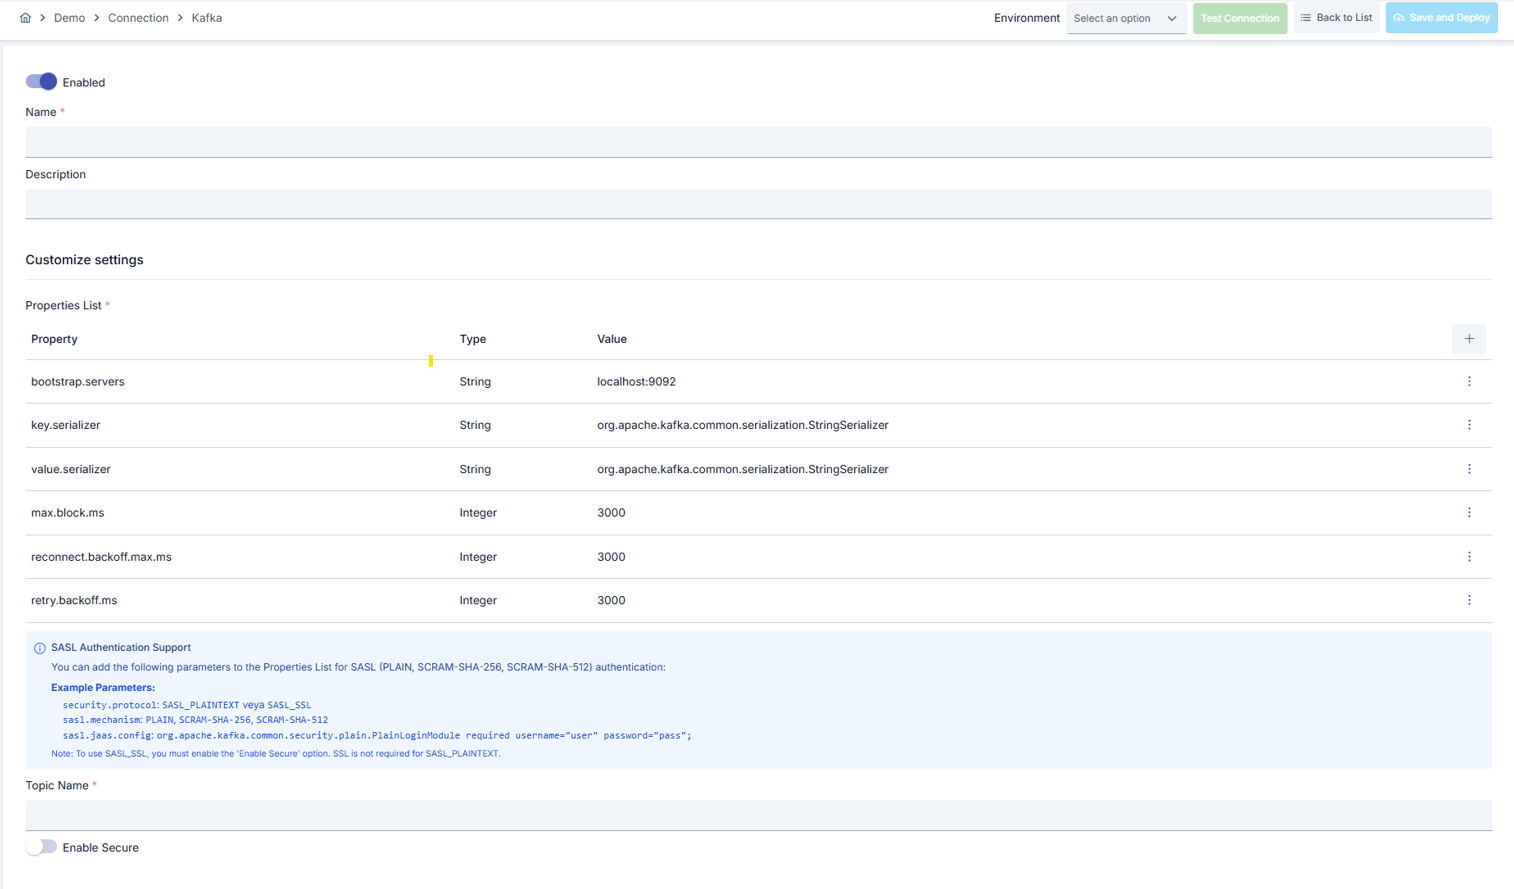
Task: Click the sasl.mechanism example line
Action: tap(195, 720)
